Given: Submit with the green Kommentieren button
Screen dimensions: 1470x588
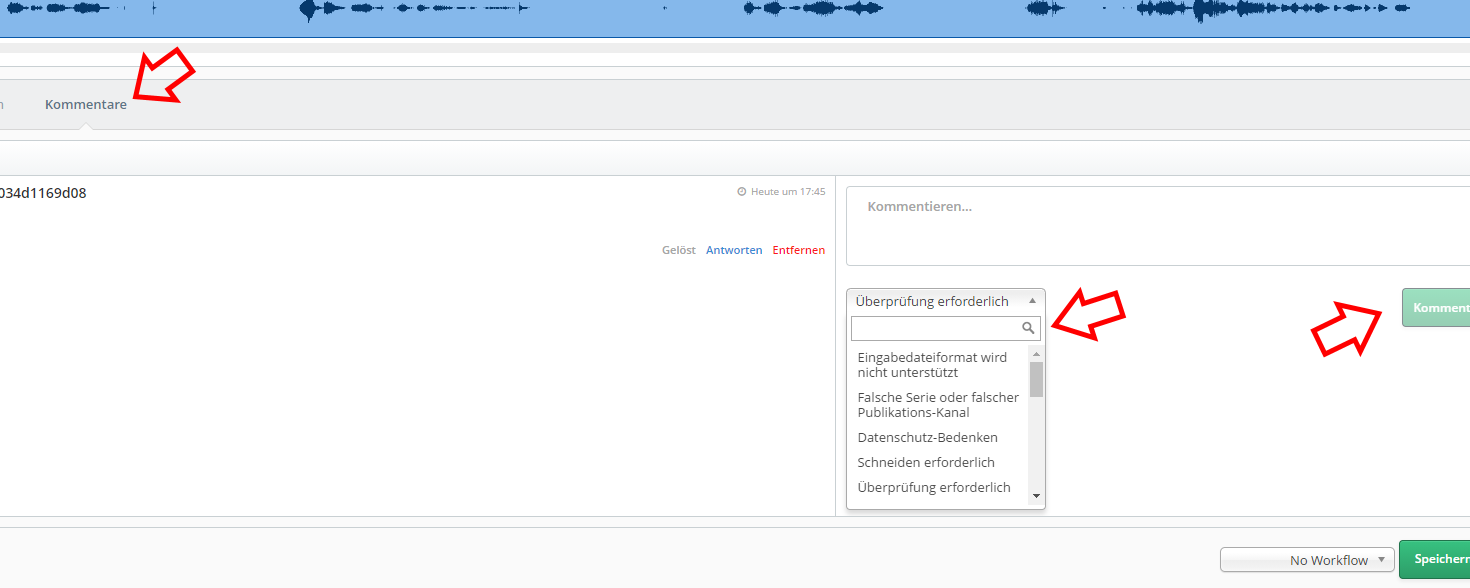Looking at the screenshot, I should point(1436,308).
